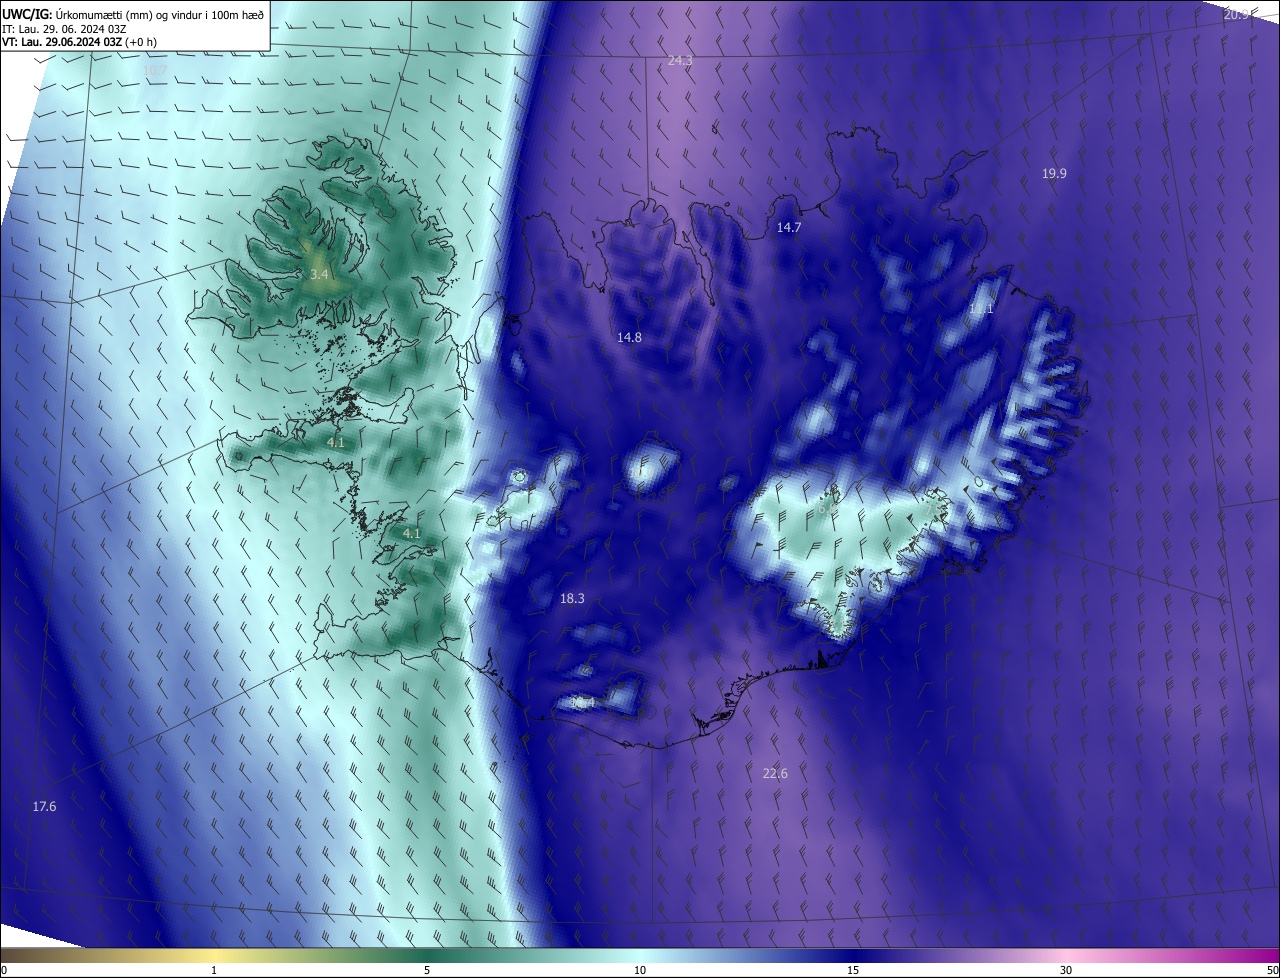Viewport: 1280px width, 978px height.
Task: Click the color scale at label 0
Action: click(3, 971)
